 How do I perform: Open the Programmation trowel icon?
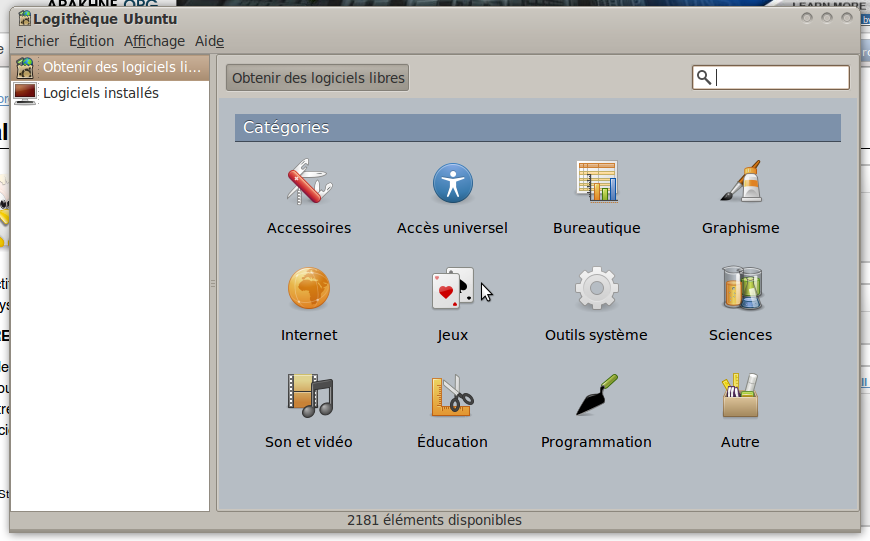[597, 395]
